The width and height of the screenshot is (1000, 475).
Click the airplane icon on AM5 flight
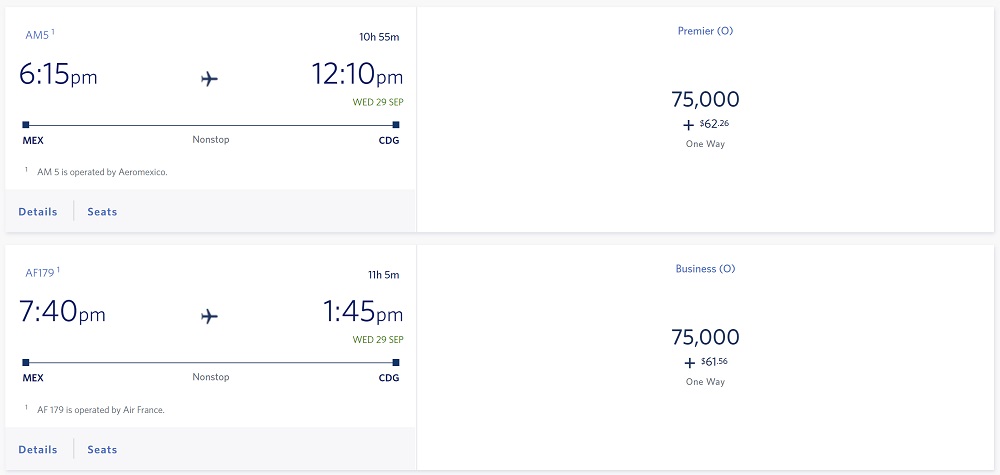[209, 79]
